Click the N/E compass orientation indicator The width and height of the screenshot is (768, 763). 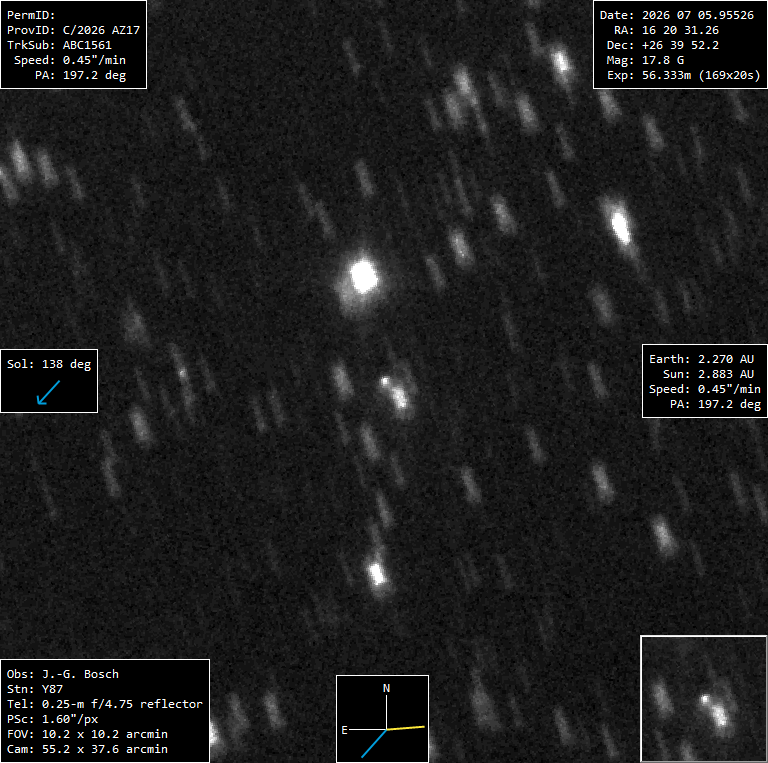pos(383,718)
